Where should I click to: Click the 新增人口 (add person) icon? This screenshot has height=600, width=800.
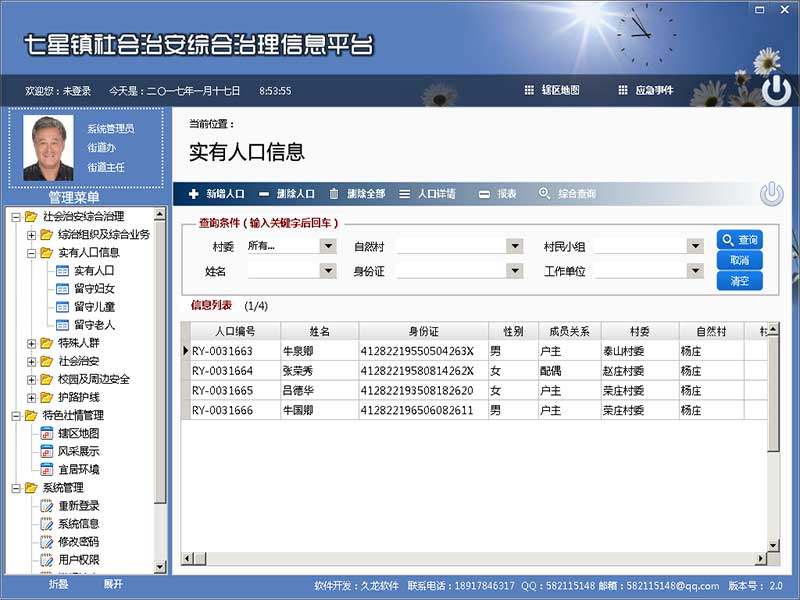click(x=191, y=193)
